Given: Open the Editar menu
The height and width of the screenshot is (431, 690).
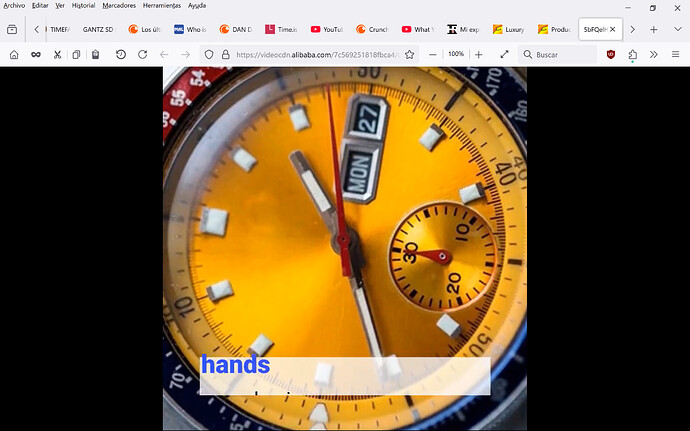Looking at the screenshot, I should pyautogui.click(x=40, y=6).
